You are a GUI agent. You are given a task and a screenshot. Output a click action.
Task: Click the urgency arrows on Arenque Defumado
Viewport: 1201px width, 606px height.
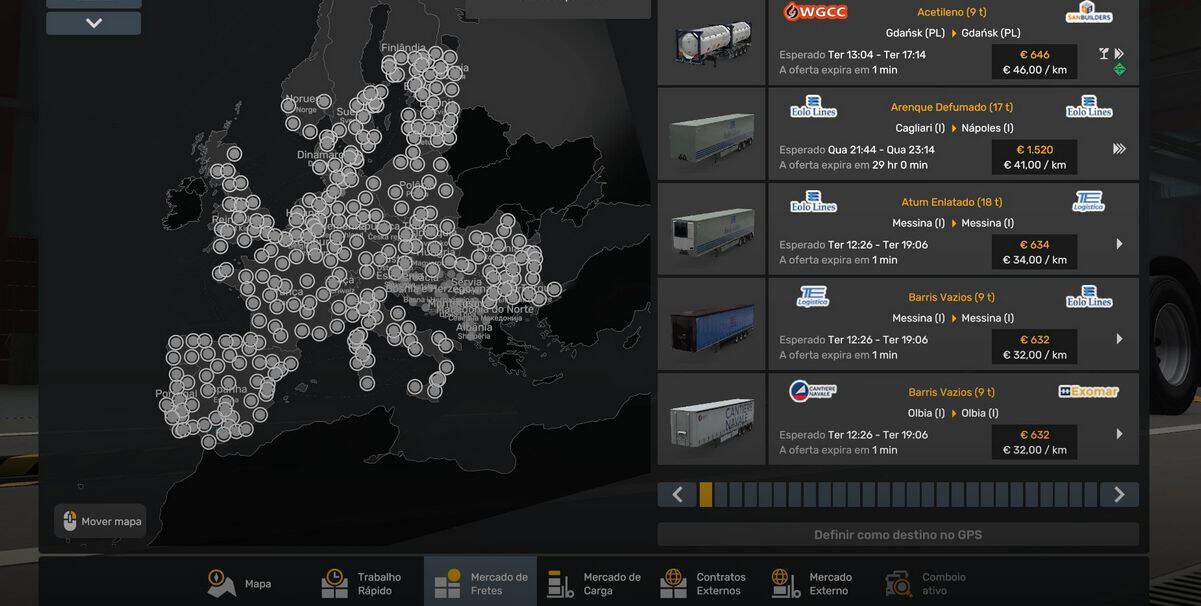[x=1119, y=149]
